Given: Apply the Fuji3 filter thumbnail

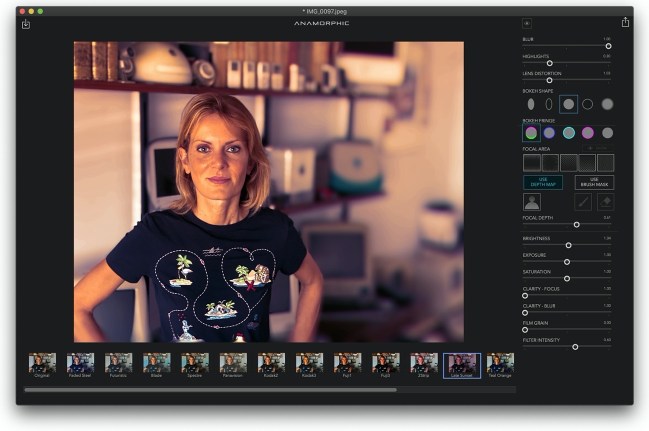Looking at the screenshot, I should [x=386, y=365].
